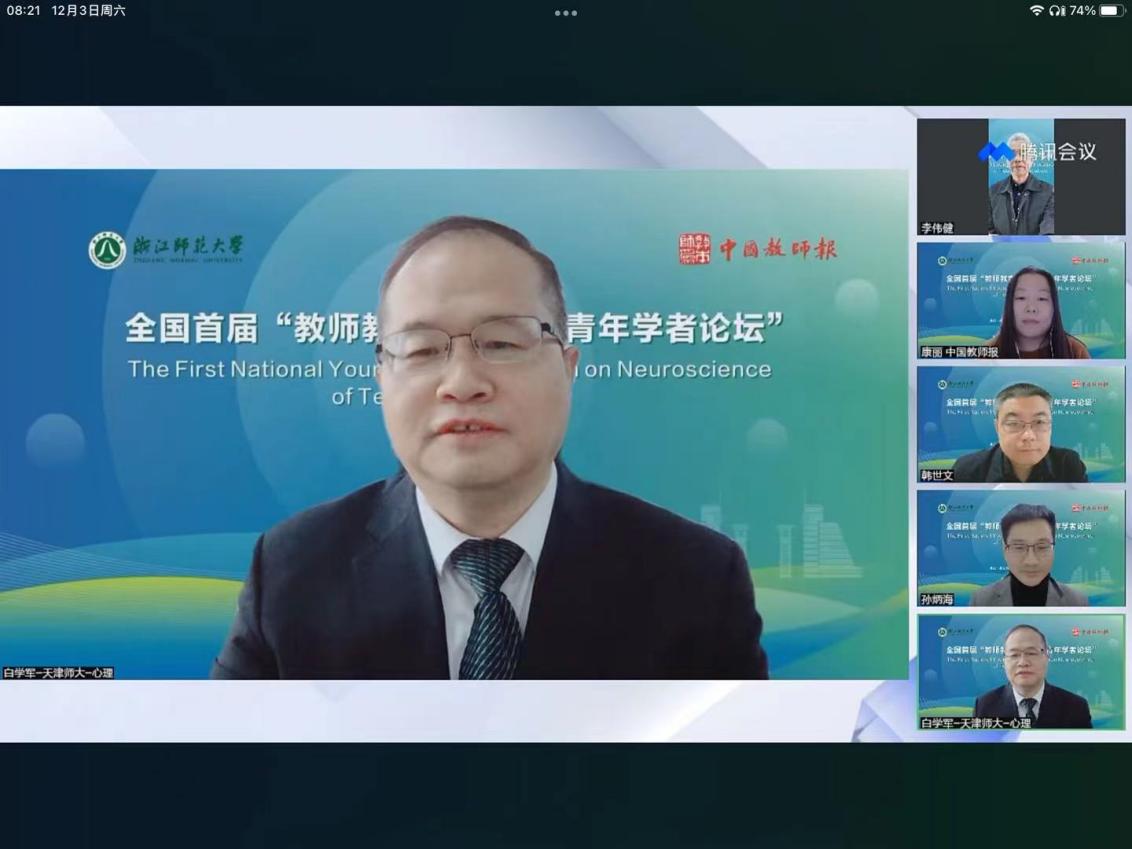Select 韩世文 participant video tile
This screenshot has height=849, width=1132.
(x=1021, y=424)
